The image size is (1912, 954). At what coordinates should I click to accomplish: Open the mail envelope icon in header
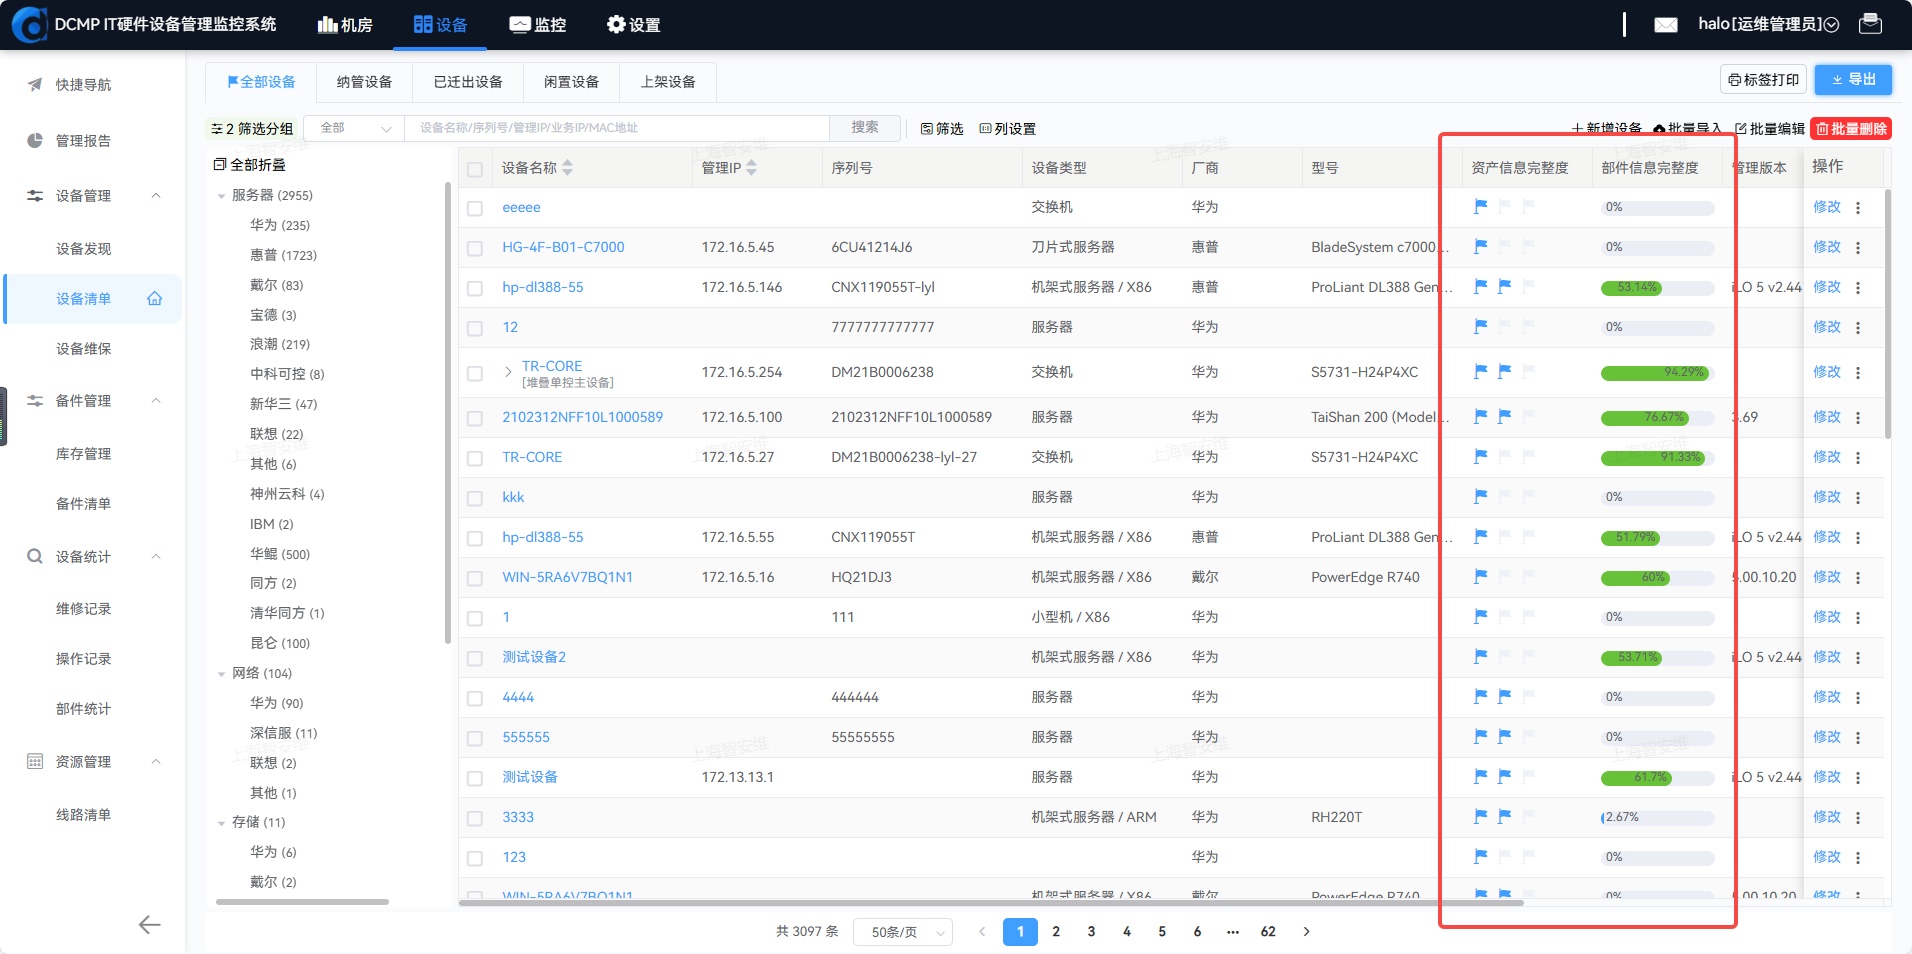1666,25
